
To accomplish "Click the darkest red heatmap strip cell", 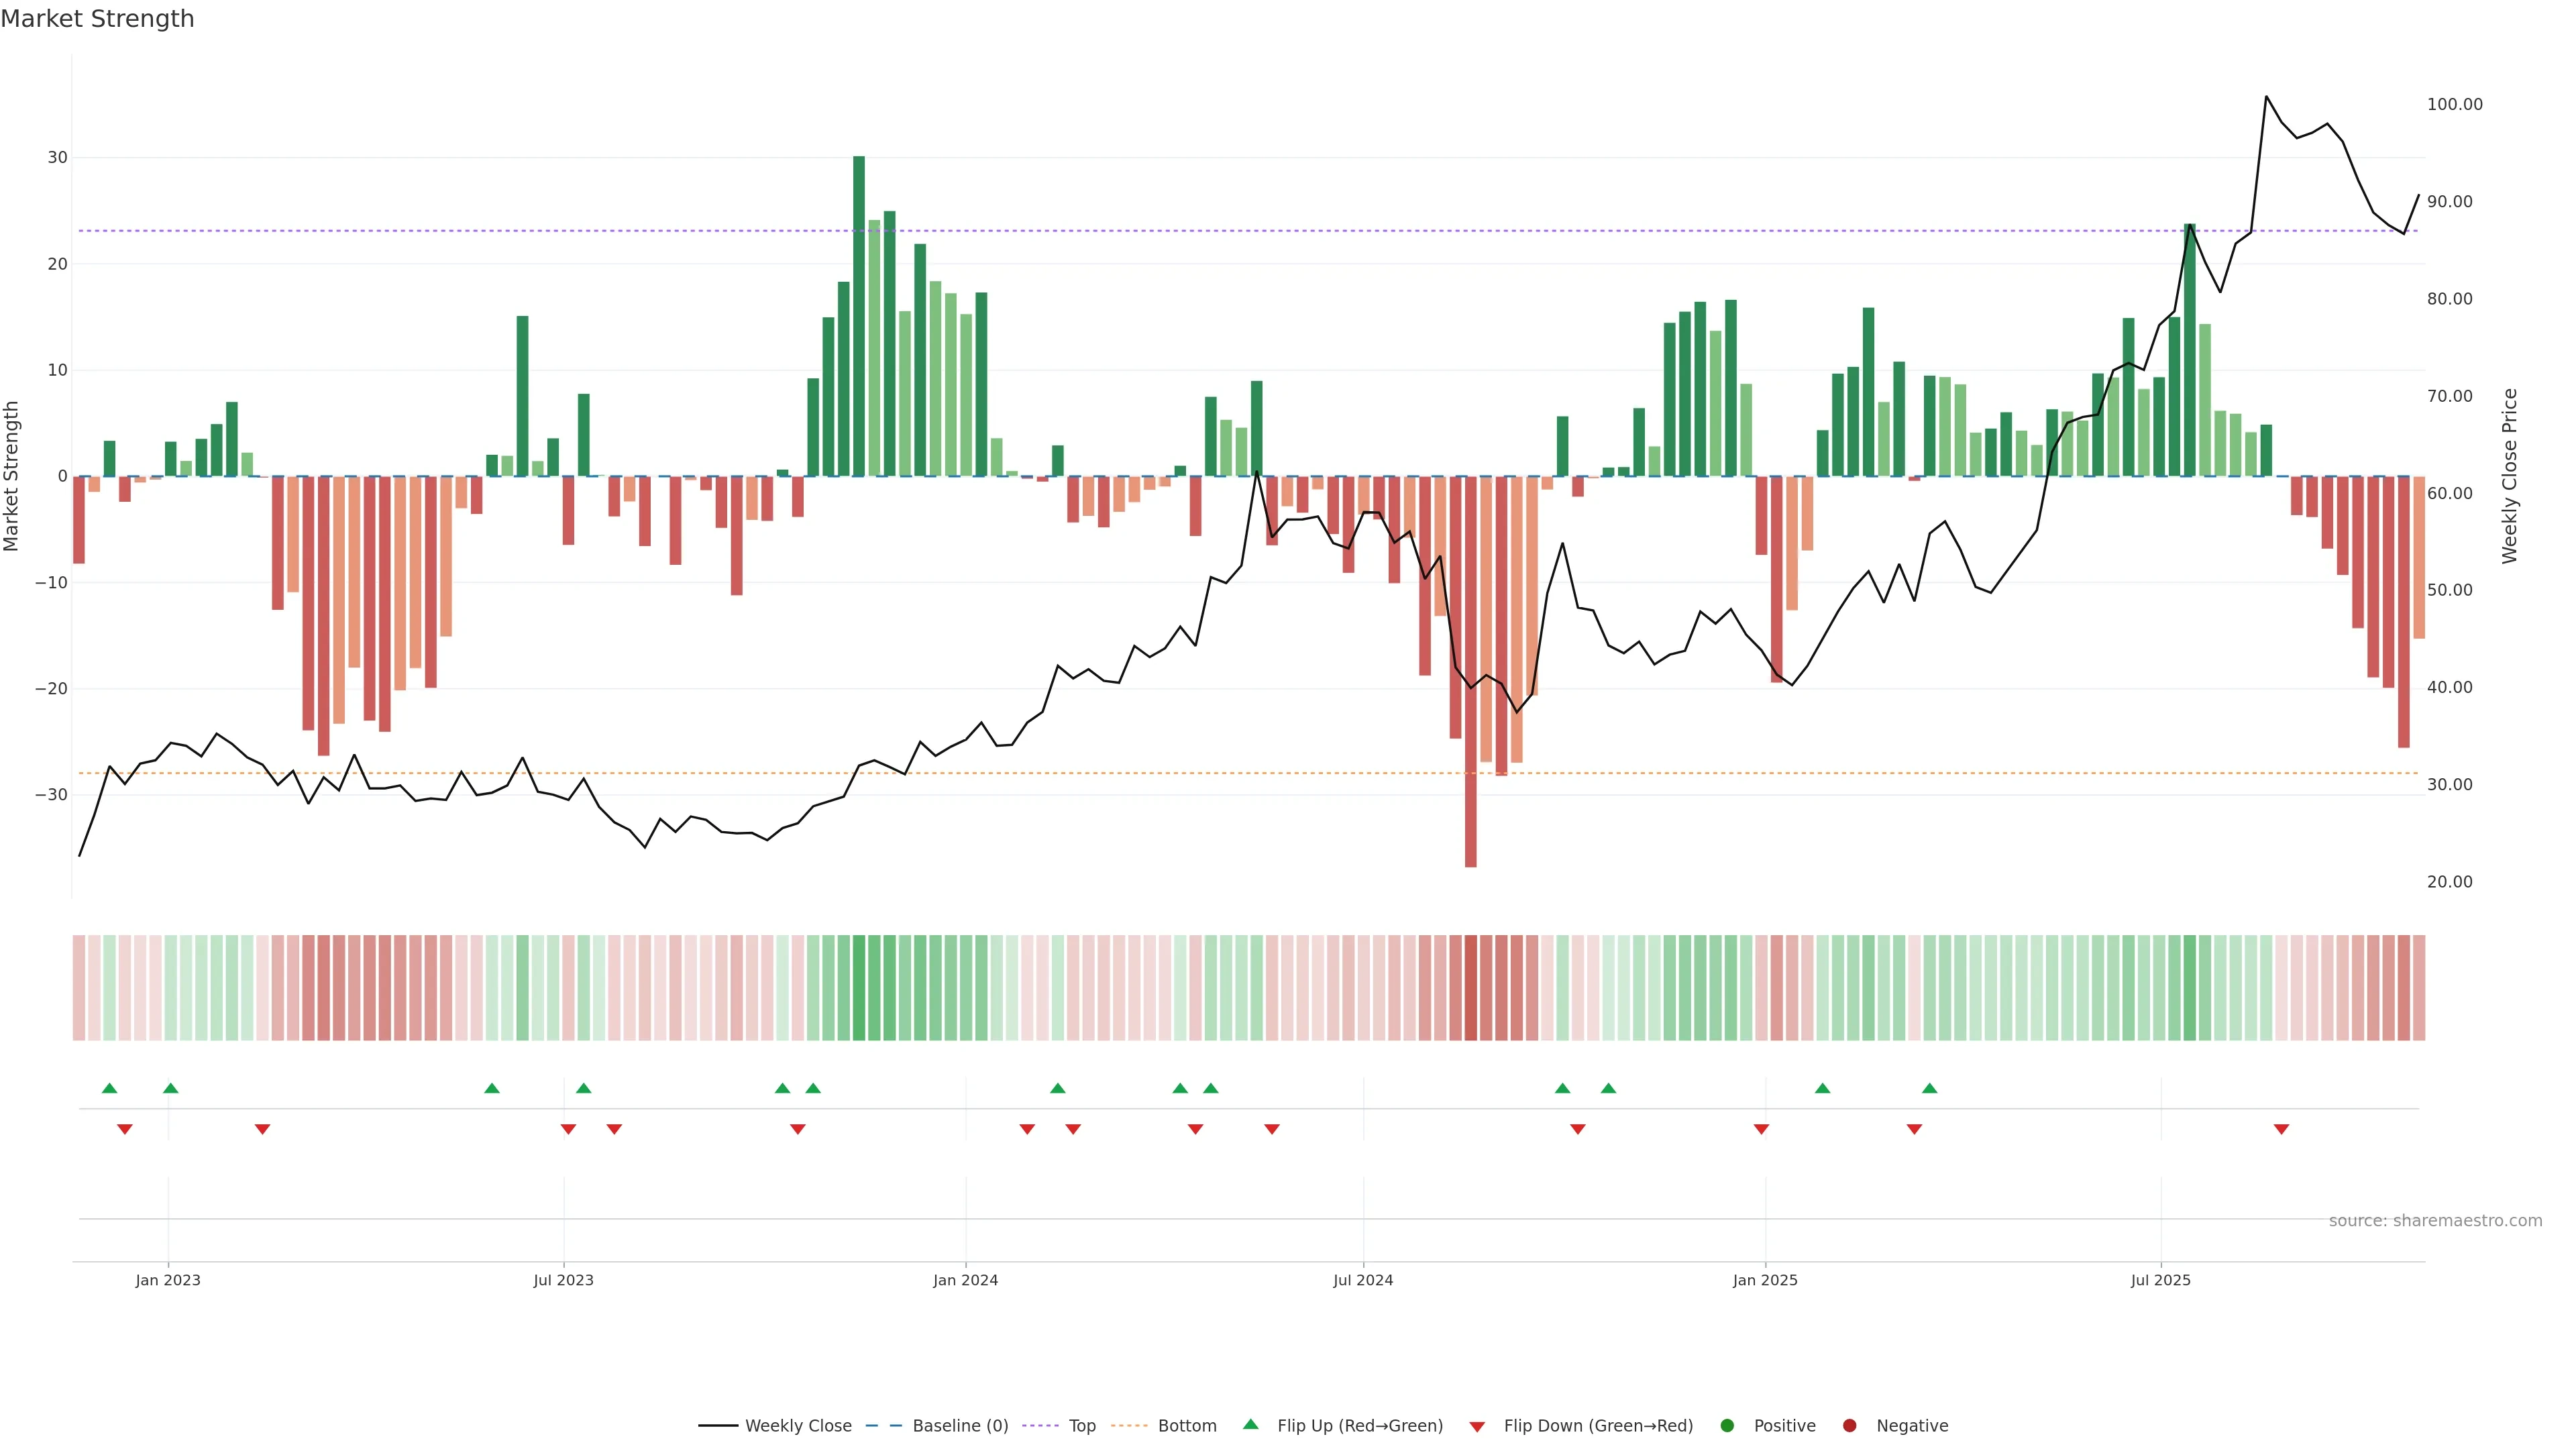I will (x=1470, y=987).
